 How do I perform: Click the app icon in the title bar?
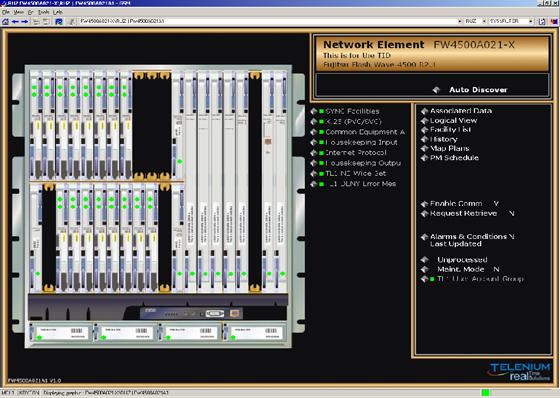pyautogui.click(x=4, y=3)
